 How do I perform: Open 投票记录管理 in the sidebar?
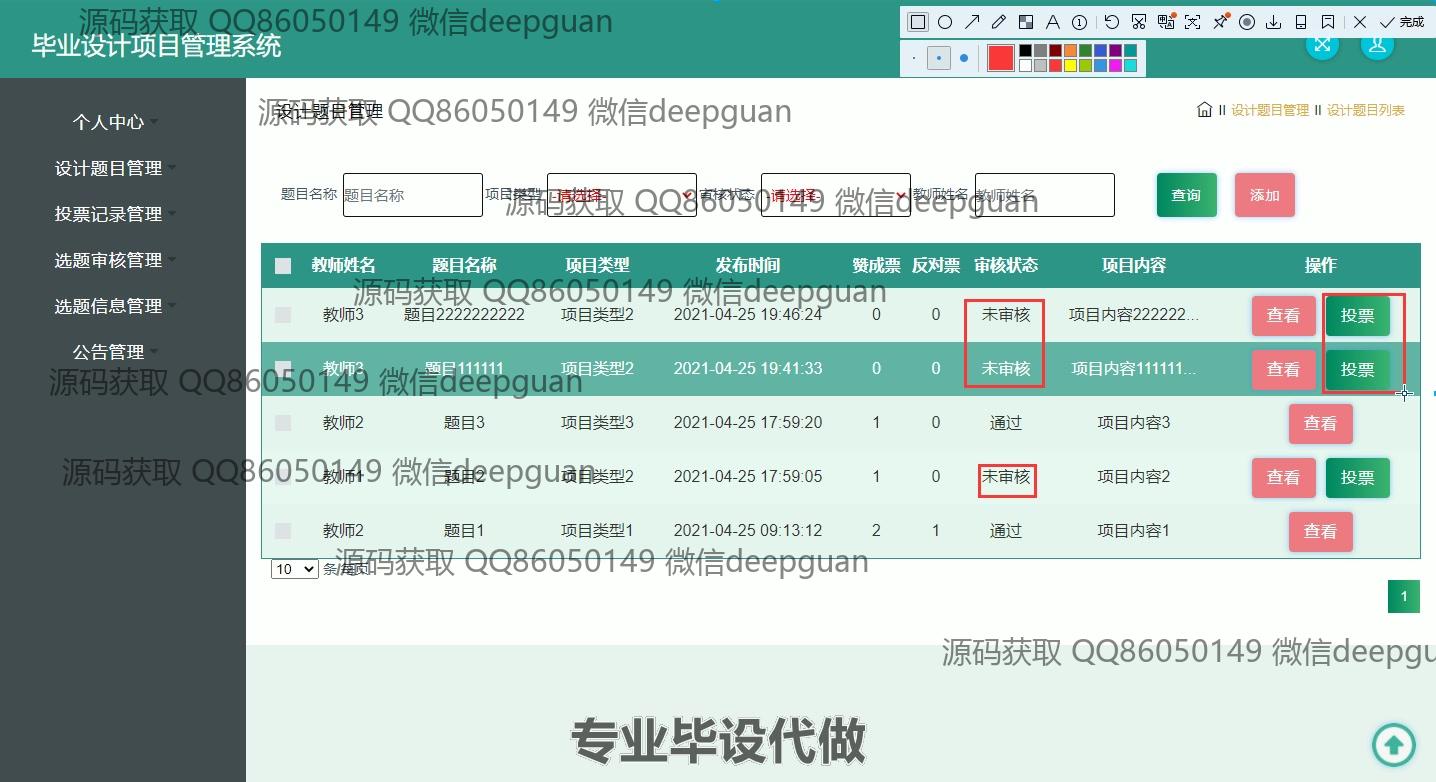point(109,214)
